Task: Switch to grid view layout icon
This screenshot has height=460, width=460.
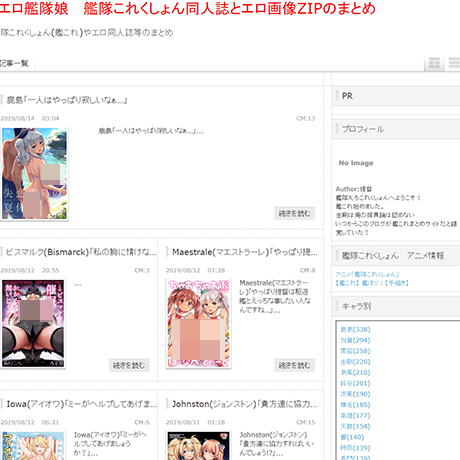Action: tap(434, 63)
